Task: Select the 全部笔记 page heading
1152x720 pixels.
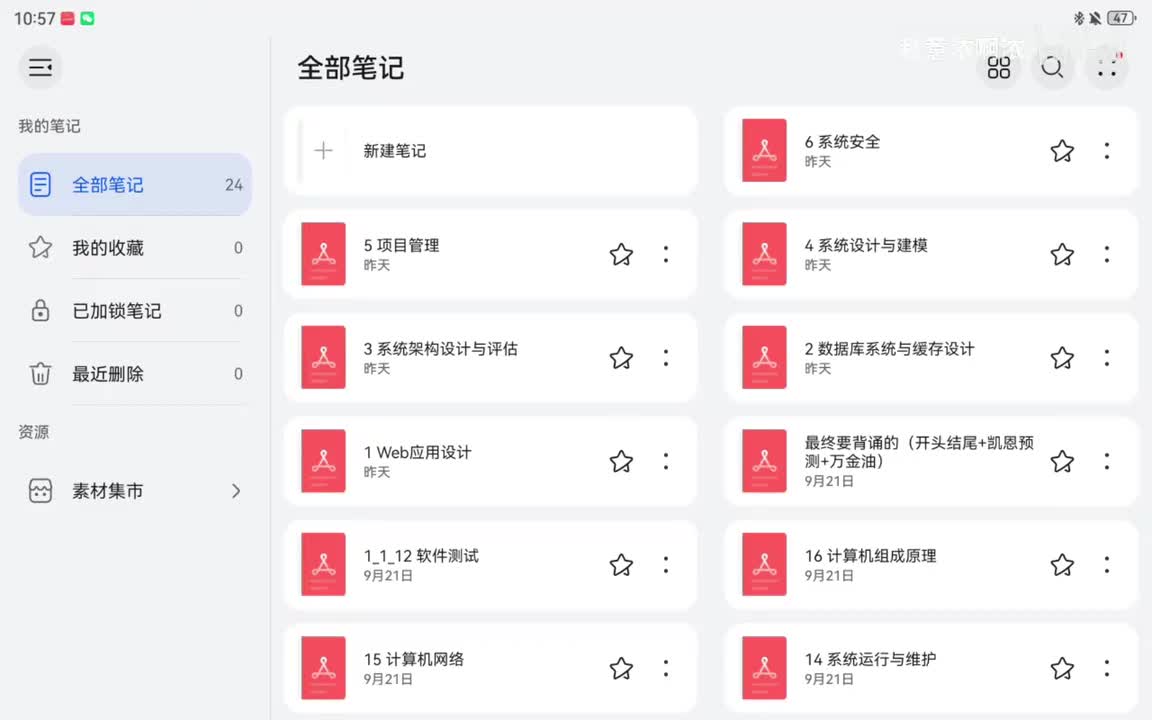Action: tap(350, 68)
